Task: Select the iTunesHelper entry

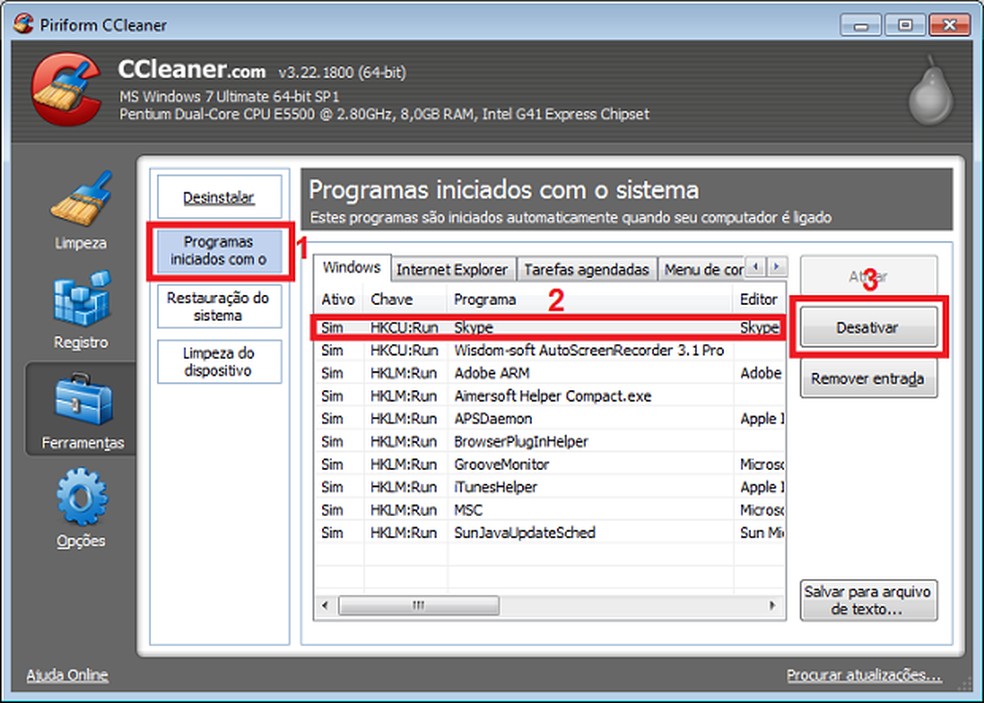Action: tap(550, 487)
